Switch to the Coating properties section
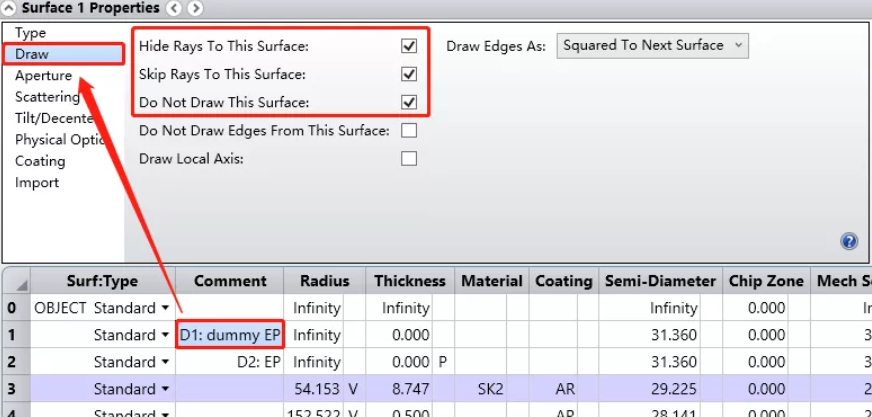The width and height of the screenshot is (872, 417). tap(40, 161)
